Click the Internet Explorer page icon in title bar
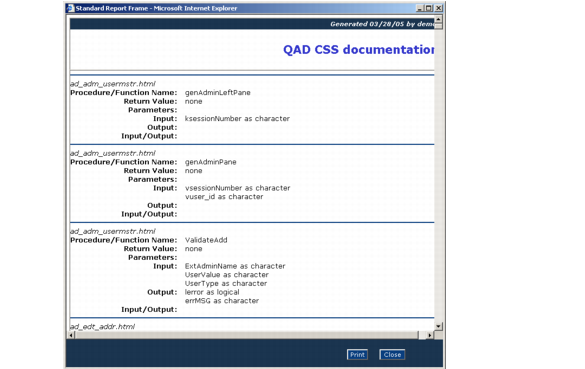Image resolution: width=585 pixels, height=369 pixels. [71, 8]
